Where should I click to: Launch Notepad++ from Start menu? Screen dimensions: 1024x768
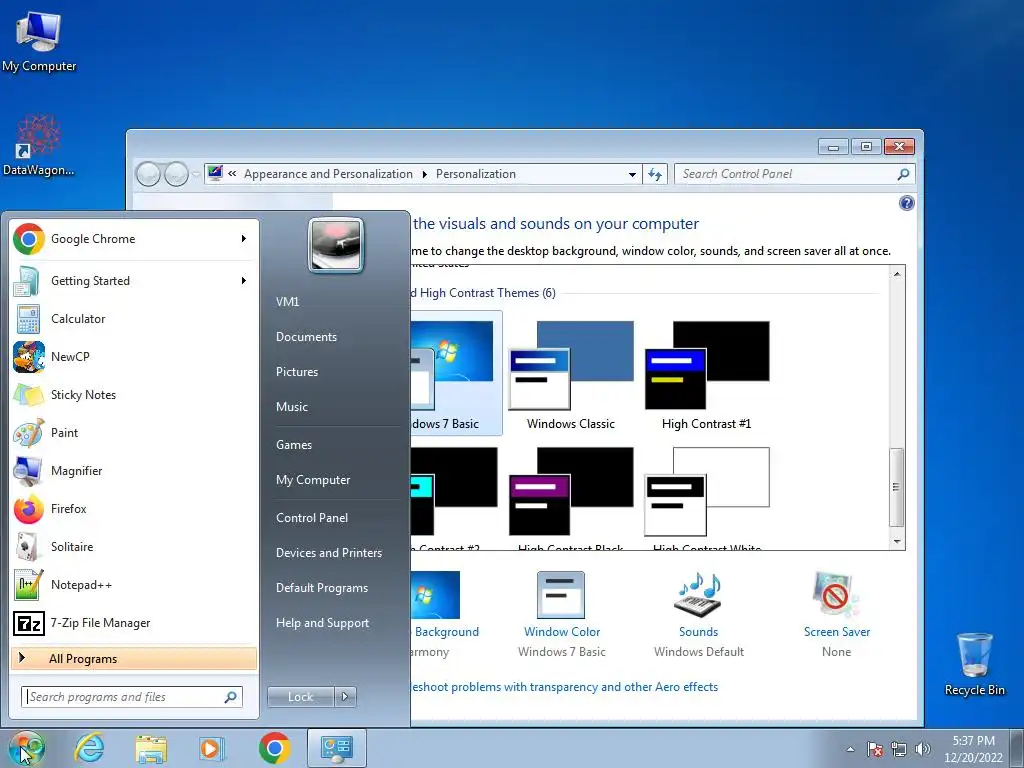pyautogui.click(x=134, y=584)
